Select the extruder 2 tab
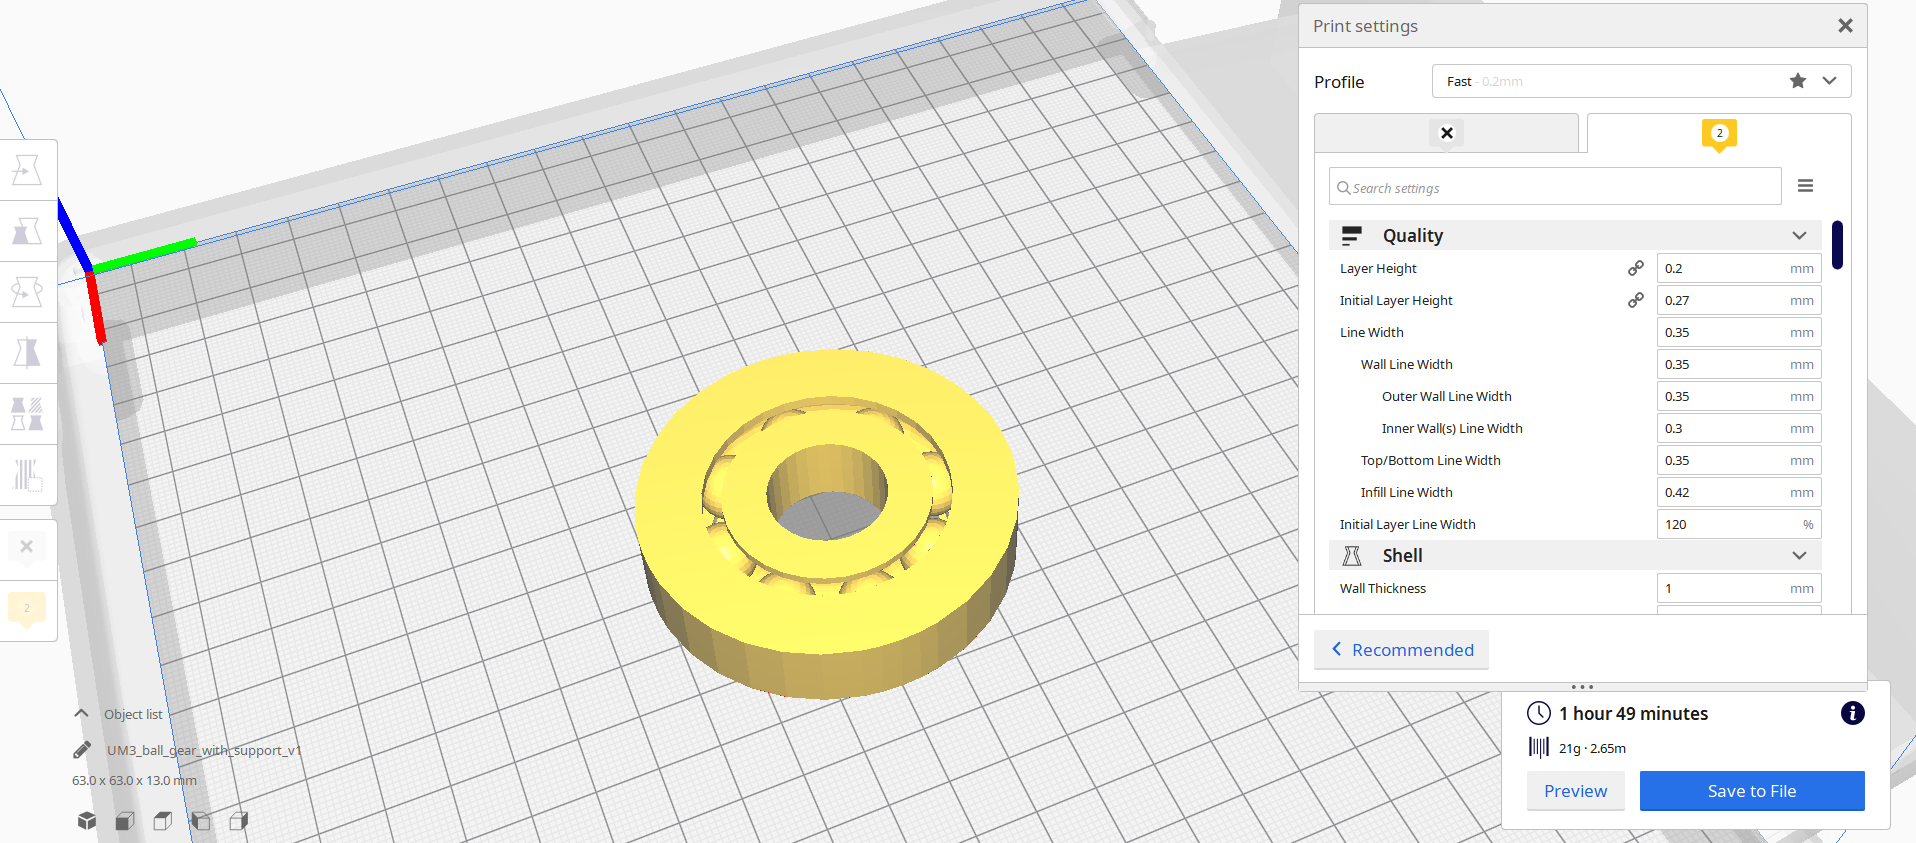 (x=1719, y=134)
